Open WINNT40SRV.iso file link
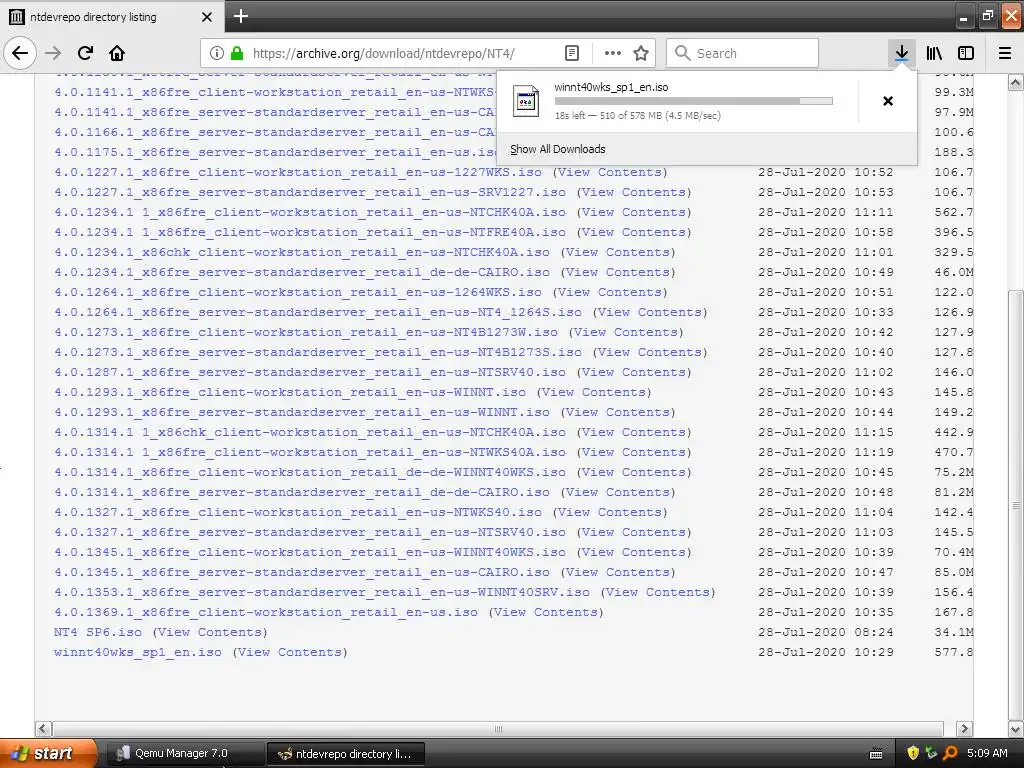This screenshot has width=1024, height=768. pyautogui.click(x=322, y=592)
